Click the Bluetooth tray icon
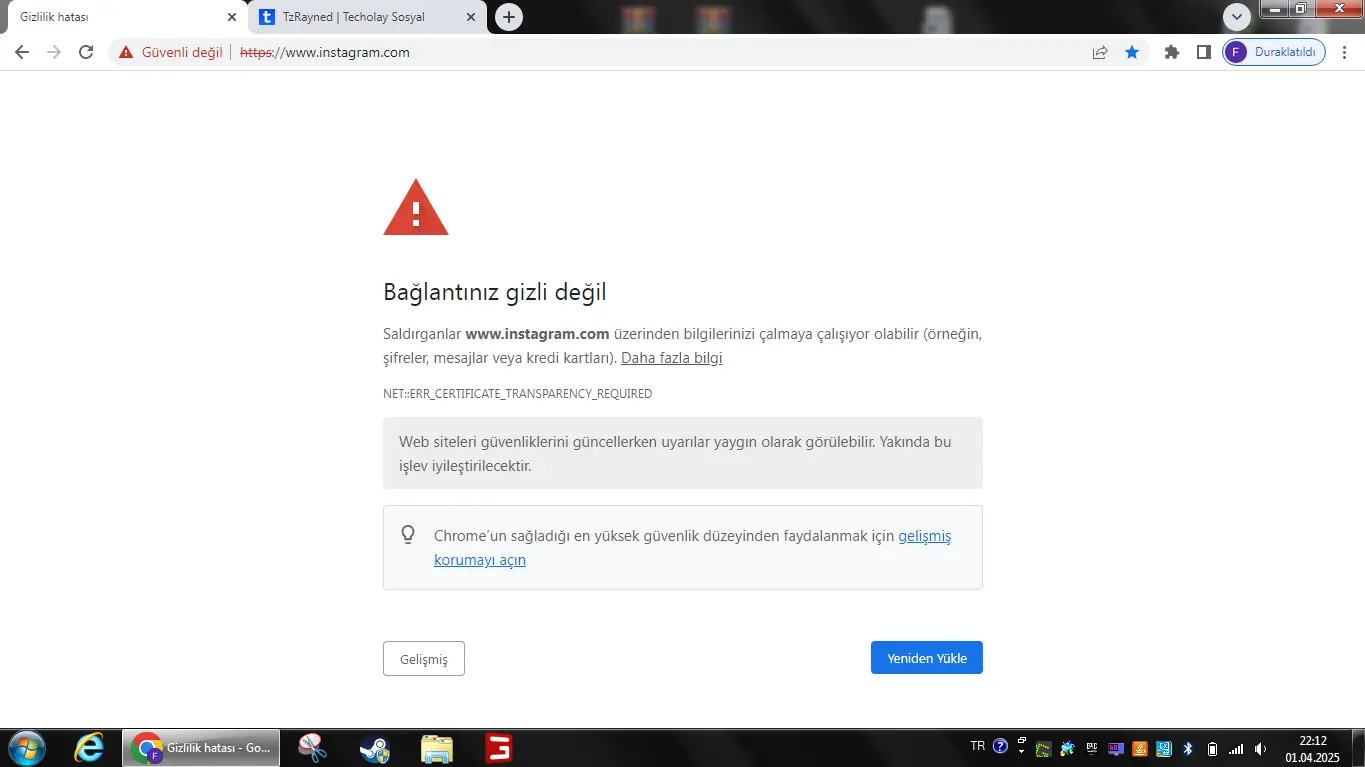 pos(1188,749)
